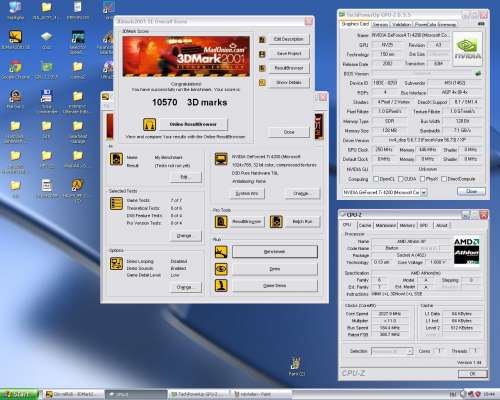Switch to Cache tab in CPU-Z

pyautogui.click(x=365, y=225)
